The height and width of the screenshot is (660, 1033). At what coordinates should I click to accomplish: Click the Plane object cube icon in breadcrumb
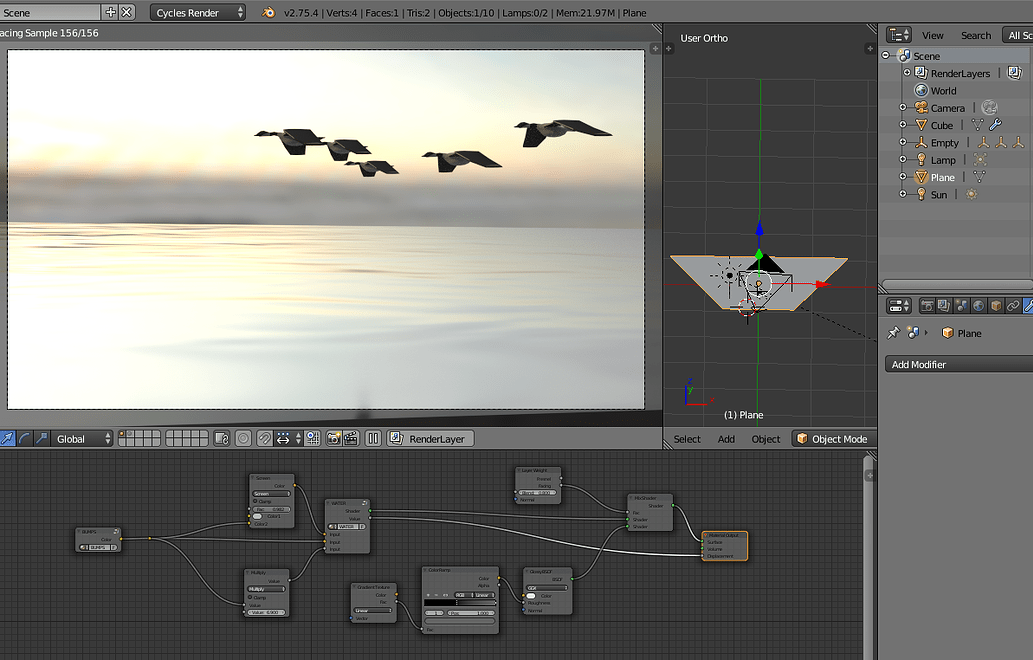(947, 333)
